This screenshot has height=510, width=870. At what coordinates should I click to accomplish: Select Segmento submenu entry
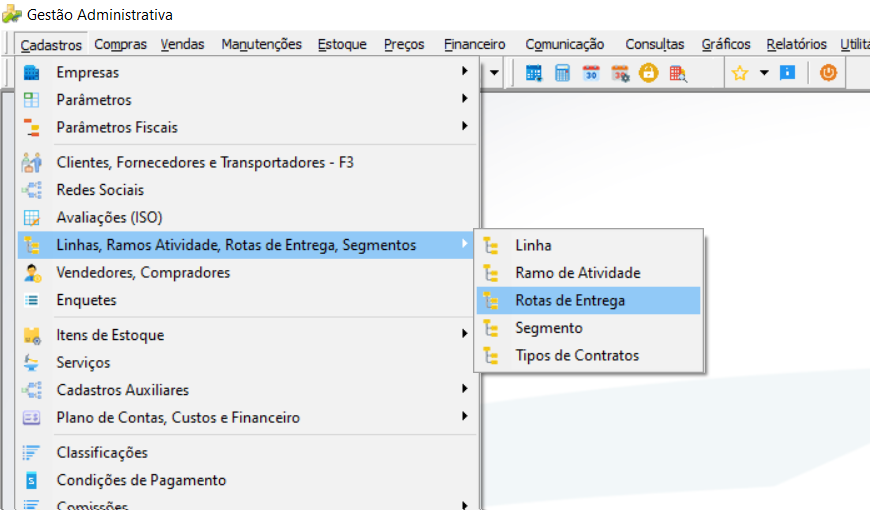click(589, 328)
